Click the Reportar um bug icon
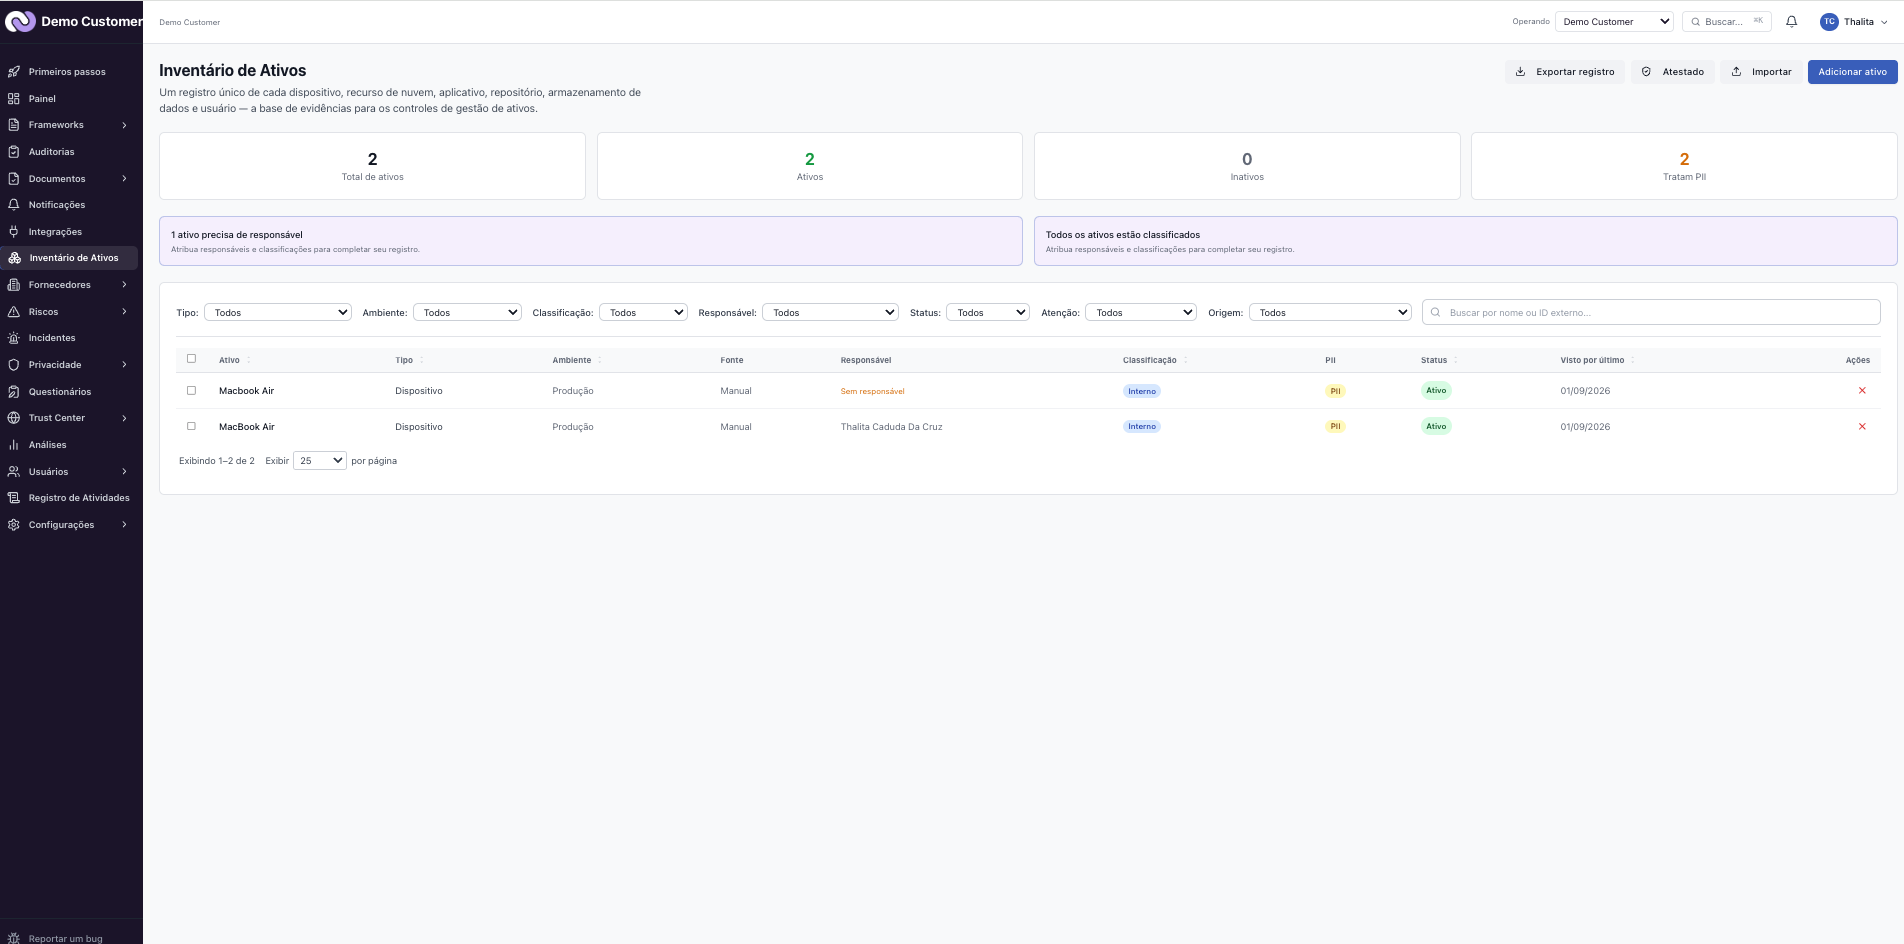This screenshot has width=1904, height=944. [x=14, y=938]
